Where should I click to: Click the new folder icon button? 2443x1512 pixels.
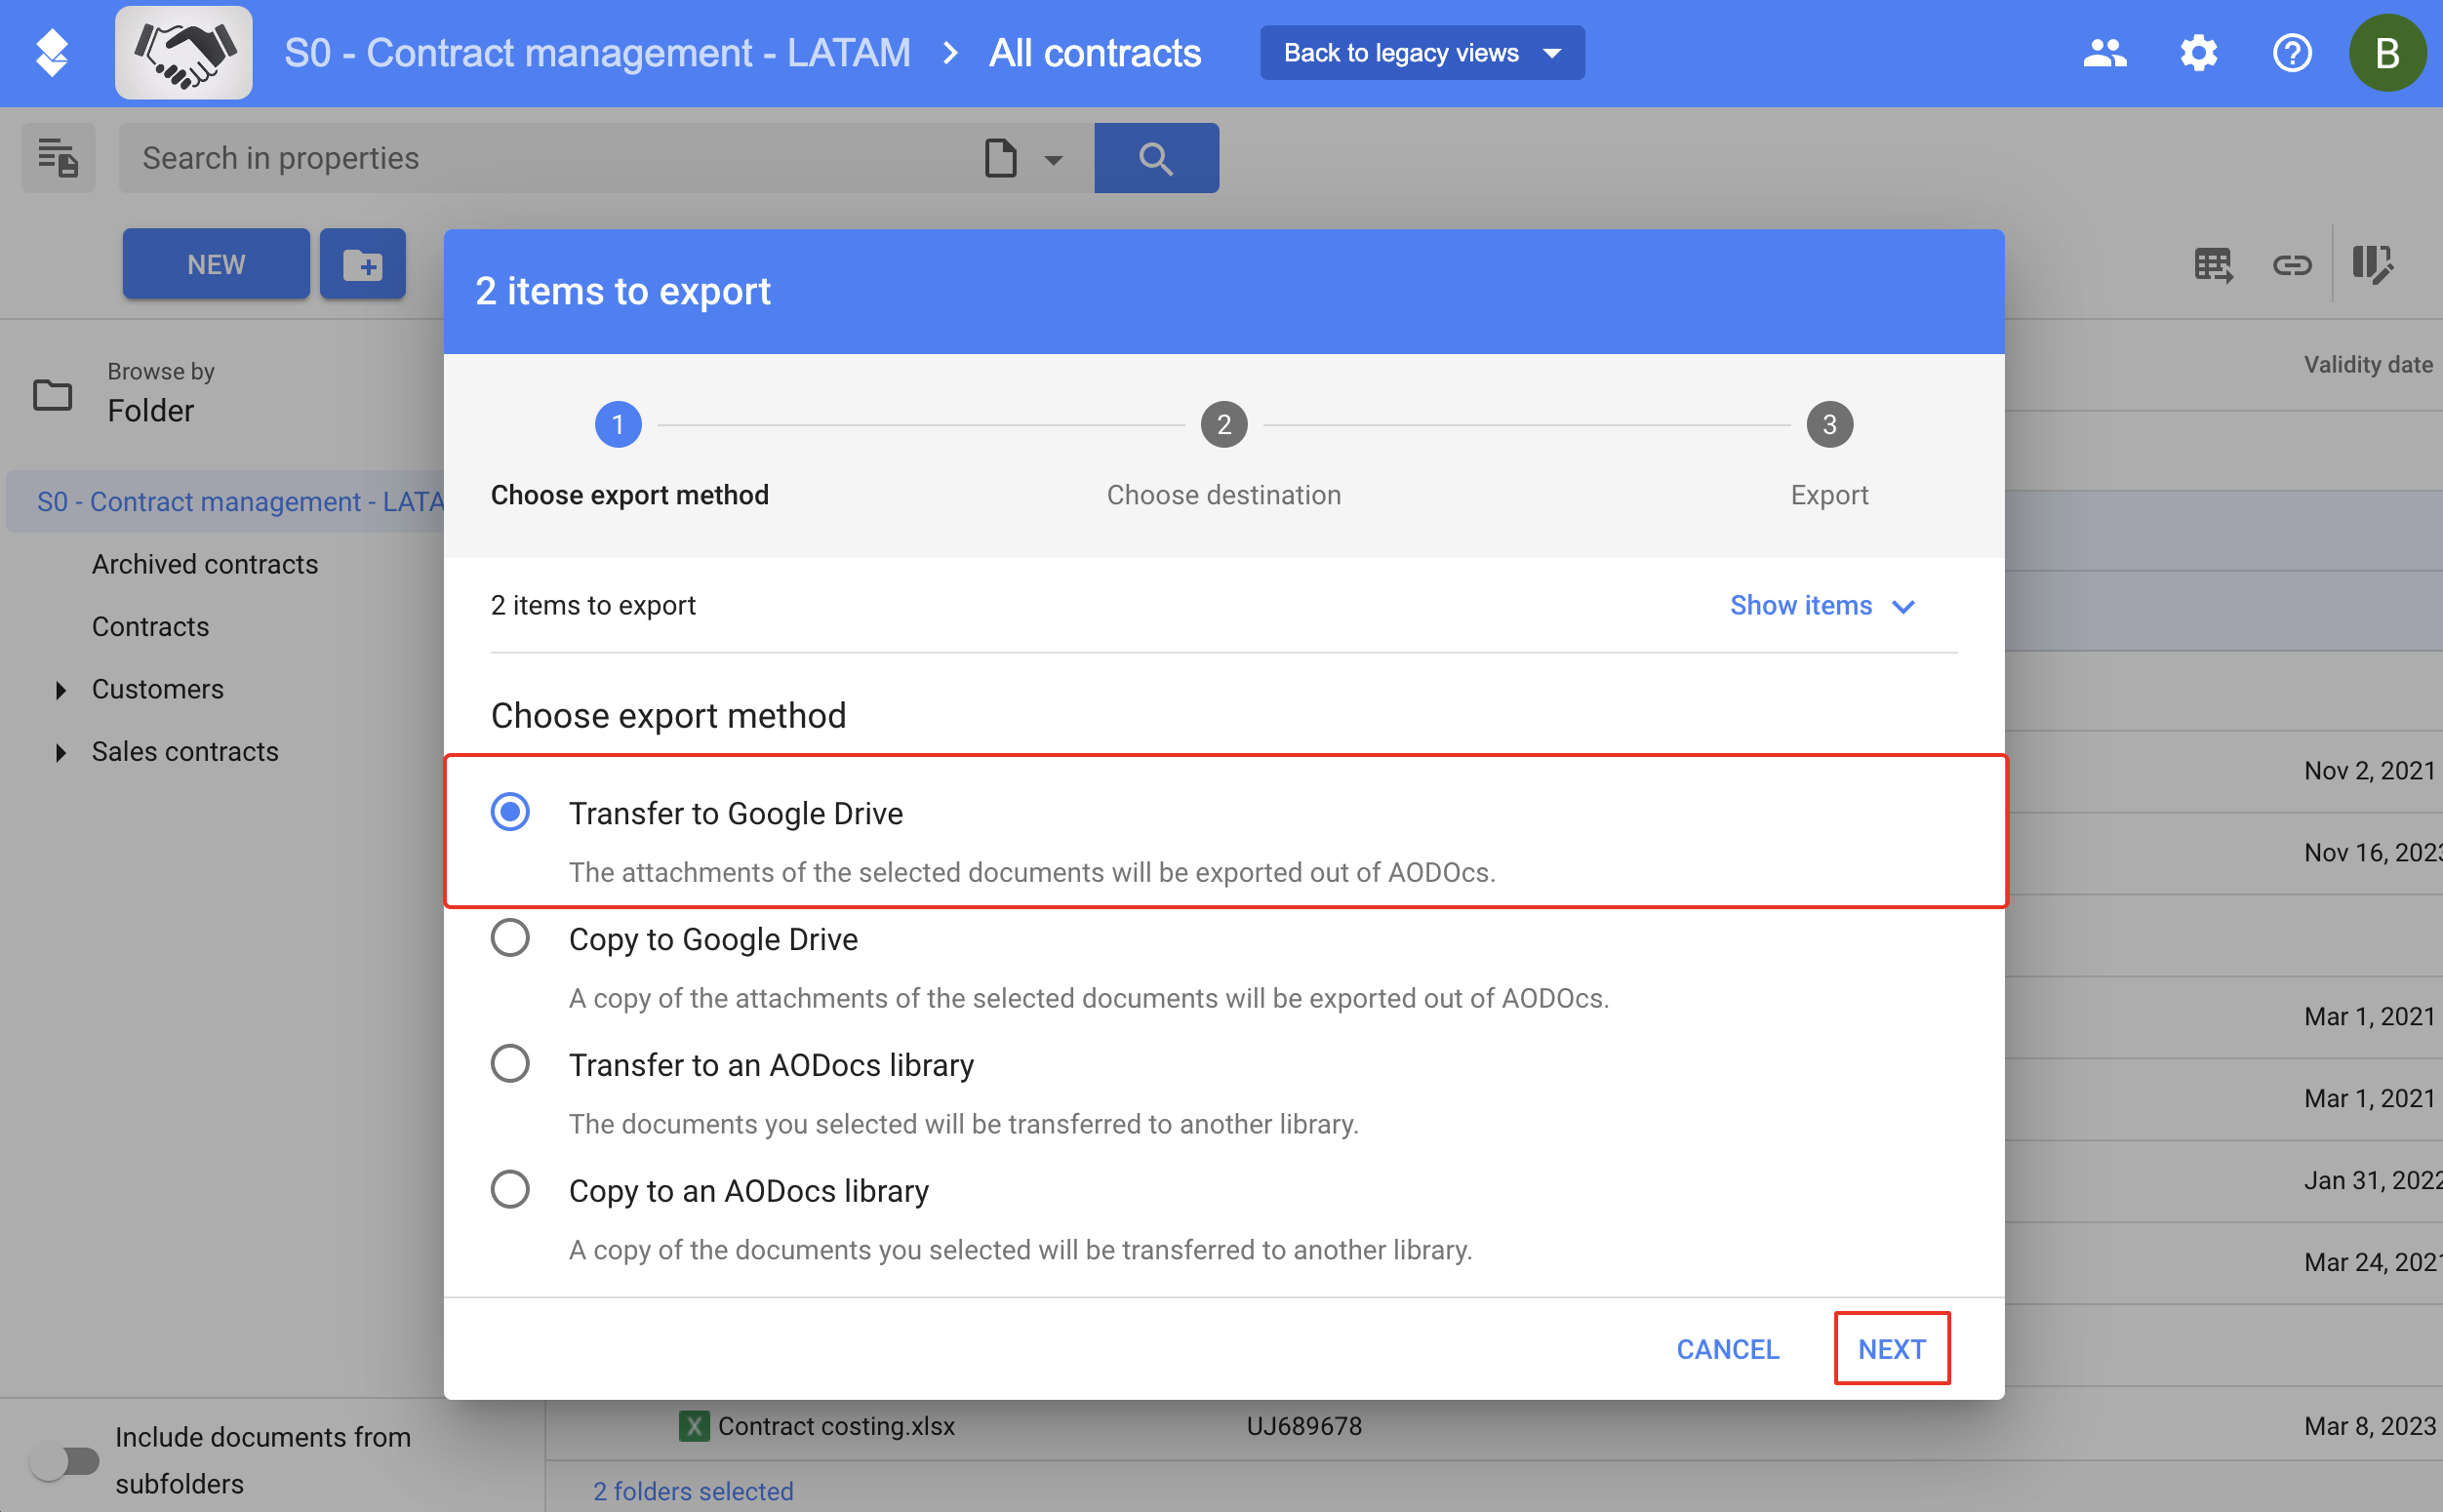pos(362,264)
